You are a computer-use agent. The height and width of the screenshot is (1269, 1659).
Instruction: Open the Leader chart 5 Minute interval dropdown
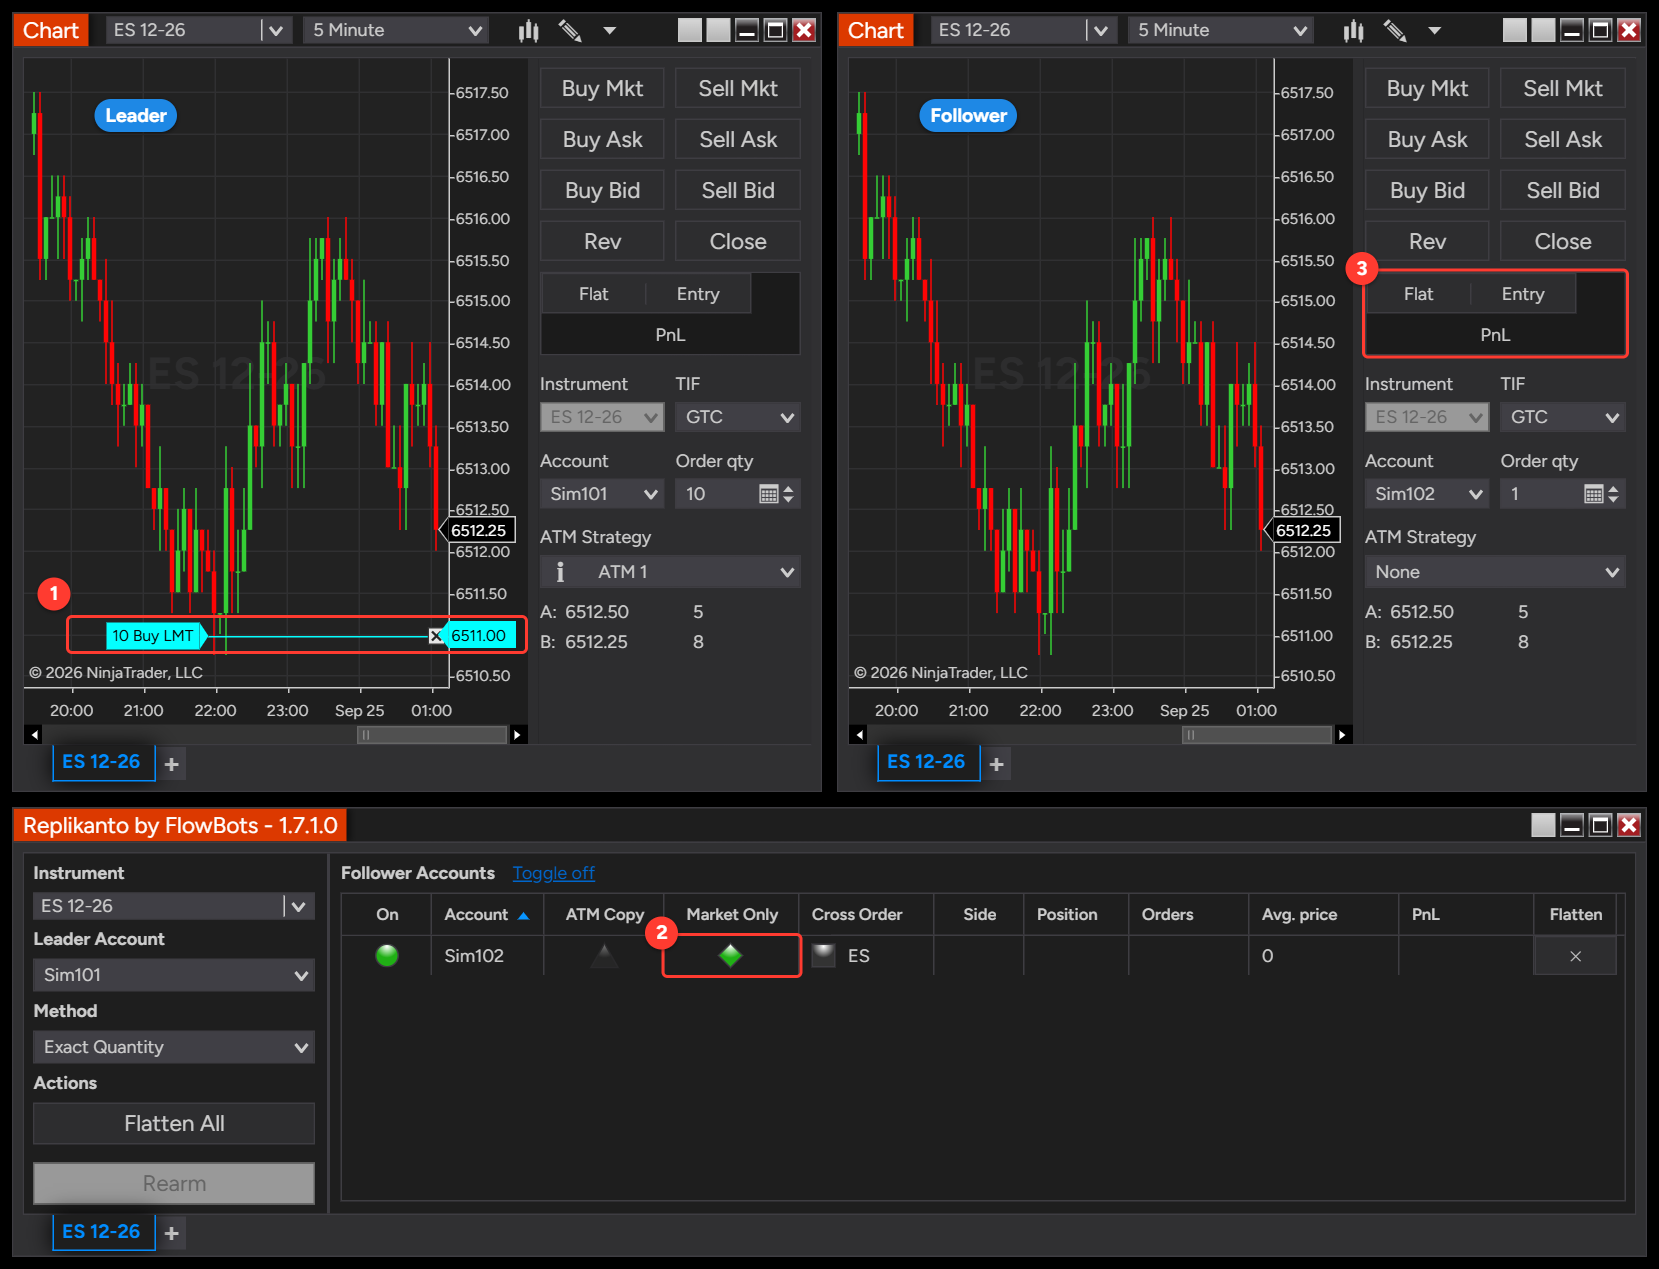396,30
